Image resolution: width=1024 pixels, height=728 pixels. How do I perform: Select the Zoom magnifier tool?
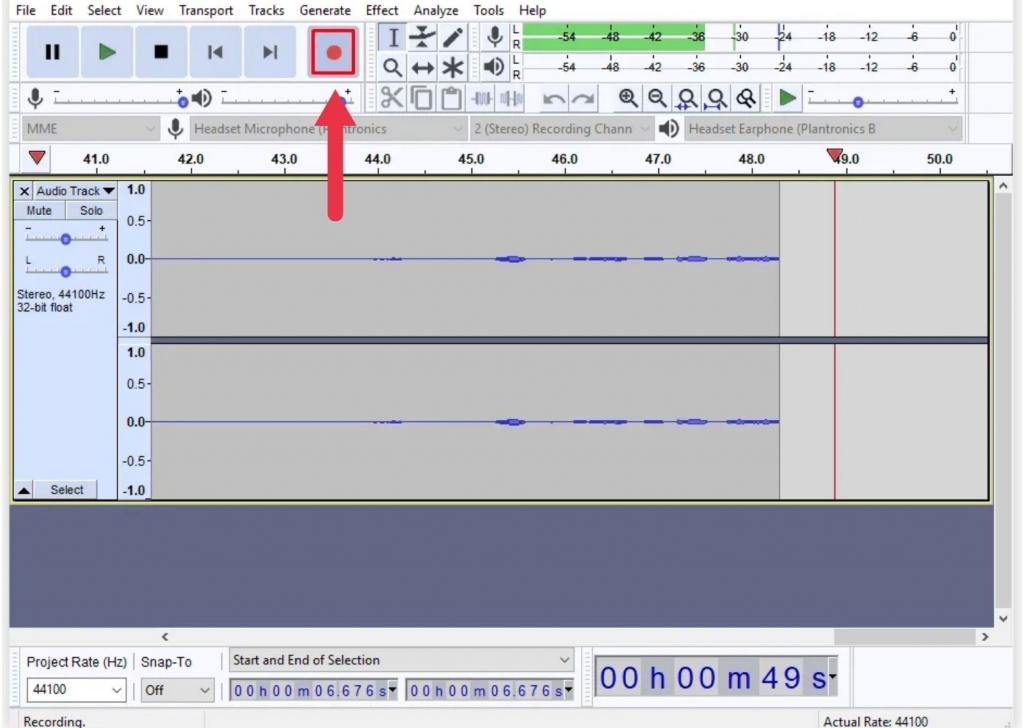click(x=392, y=67)
